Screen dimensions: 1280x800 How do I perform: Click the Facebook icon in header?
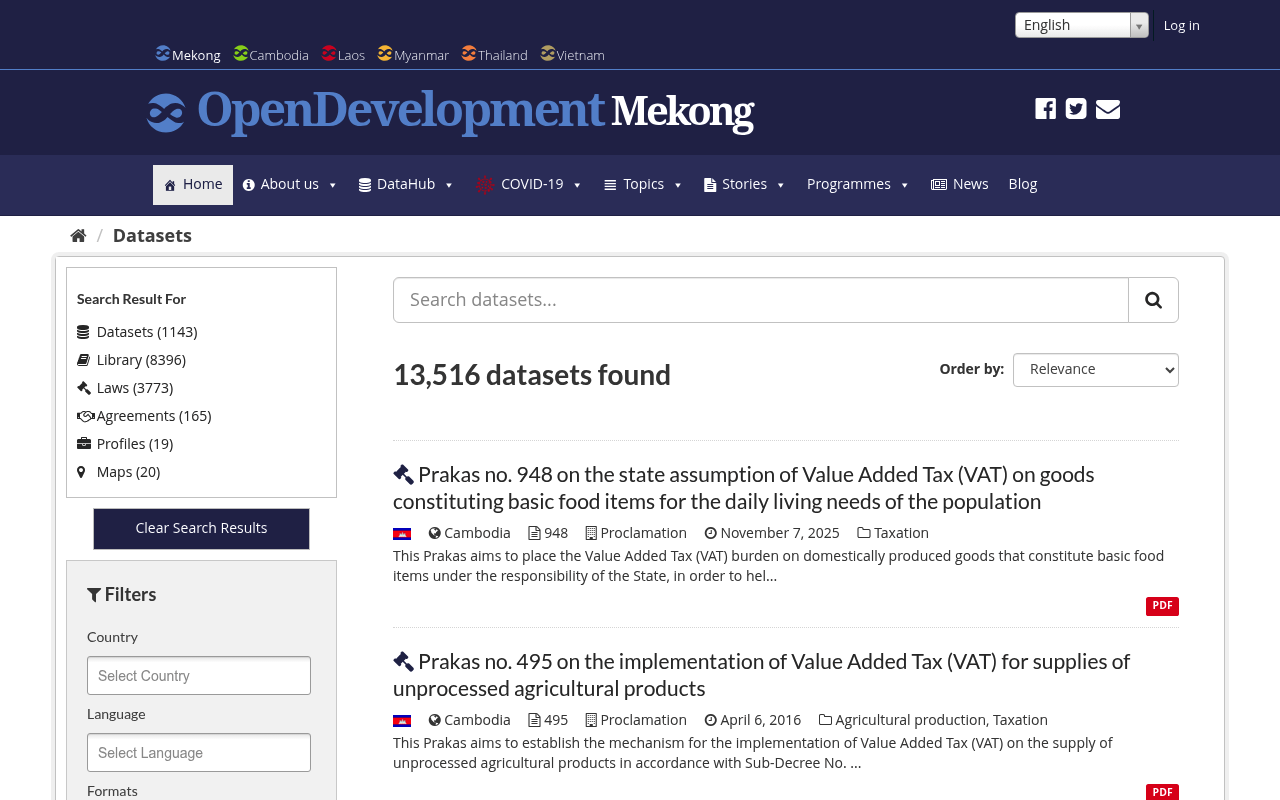1045,109
